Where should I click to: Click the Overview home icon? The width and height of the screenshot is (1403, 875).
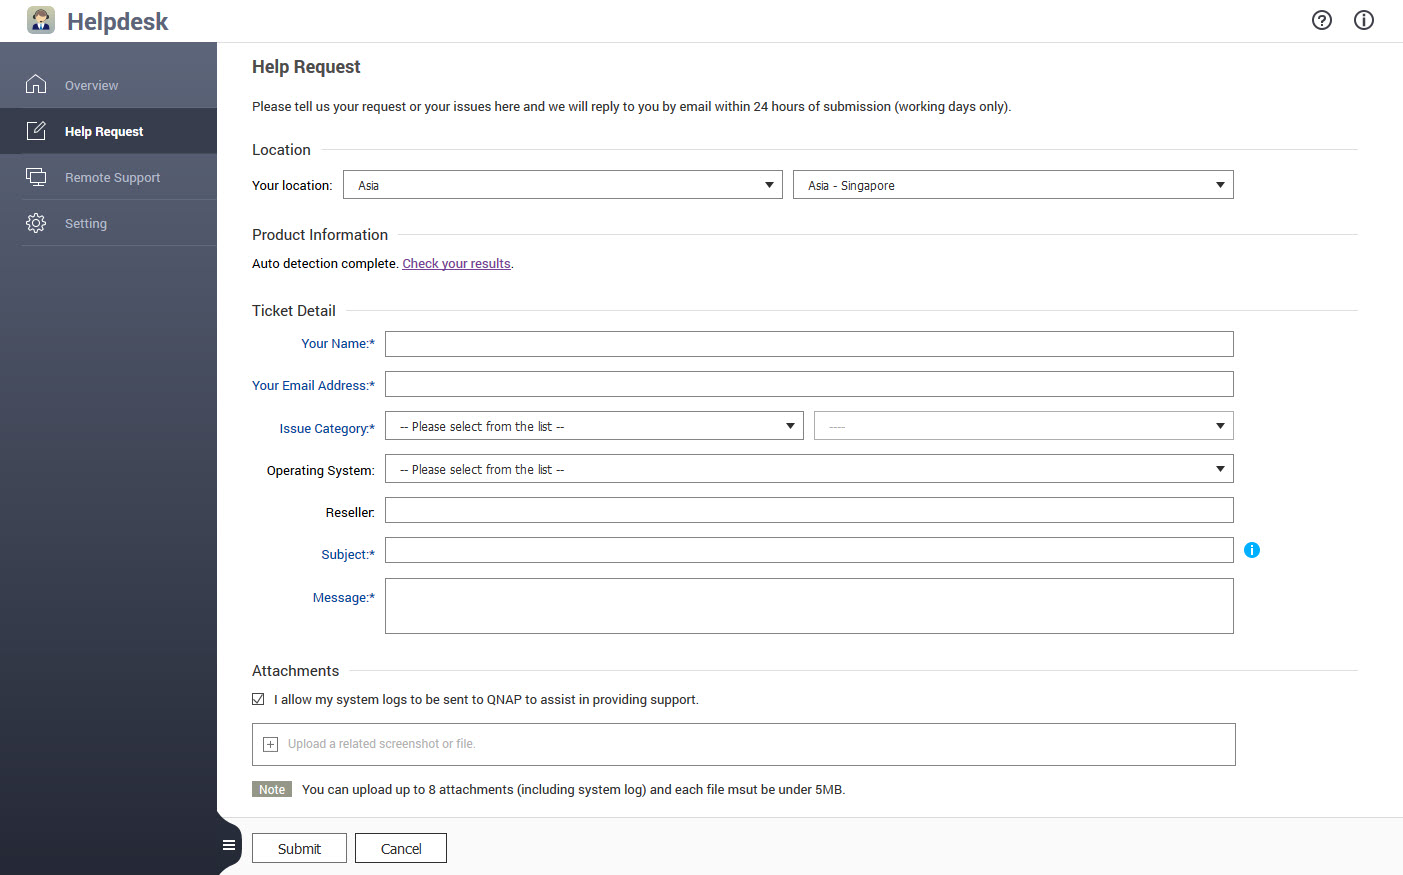36,85
